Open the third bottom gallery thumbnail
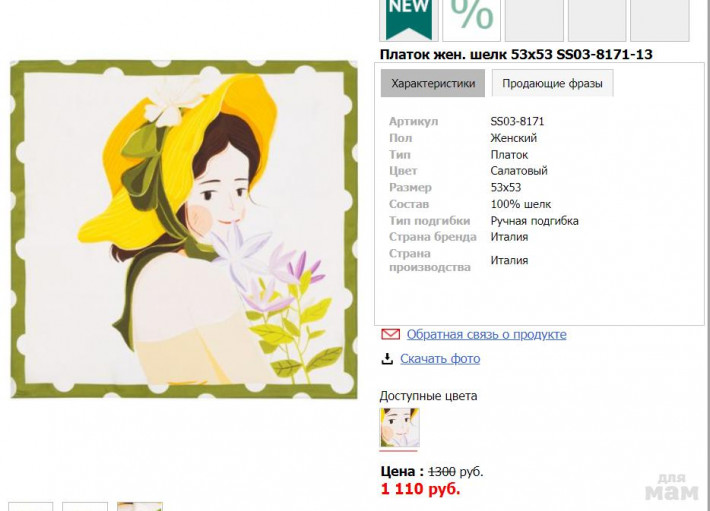This screenshot has width=710, height=511. point(140,506)
